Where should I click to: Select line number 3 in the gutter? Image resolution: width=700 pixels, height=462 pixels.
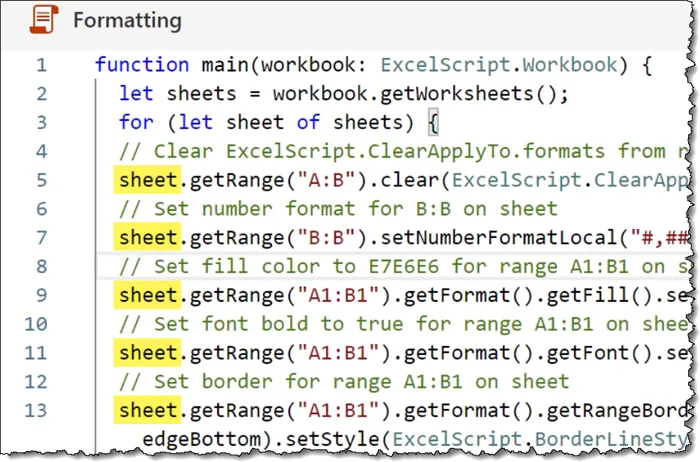pyautogui.click(x=41, y=123)
